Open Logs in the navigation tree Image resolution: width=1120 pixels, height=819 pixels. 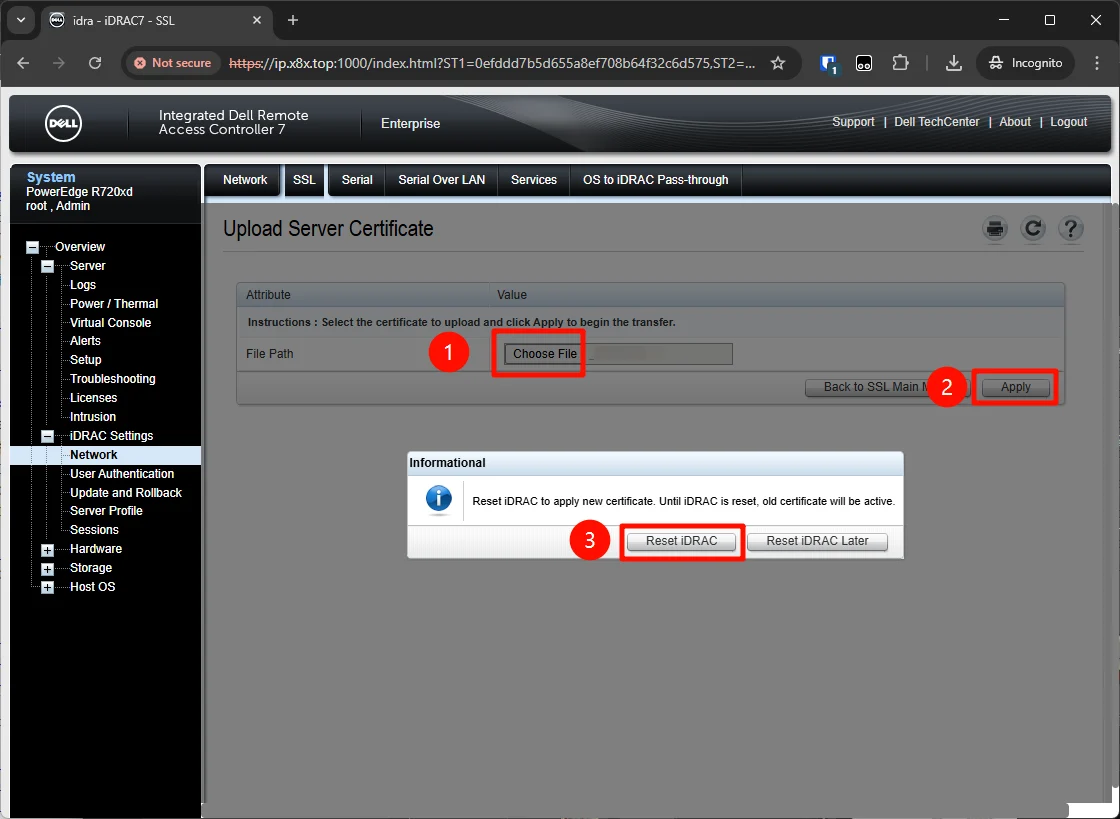(83, 285)
